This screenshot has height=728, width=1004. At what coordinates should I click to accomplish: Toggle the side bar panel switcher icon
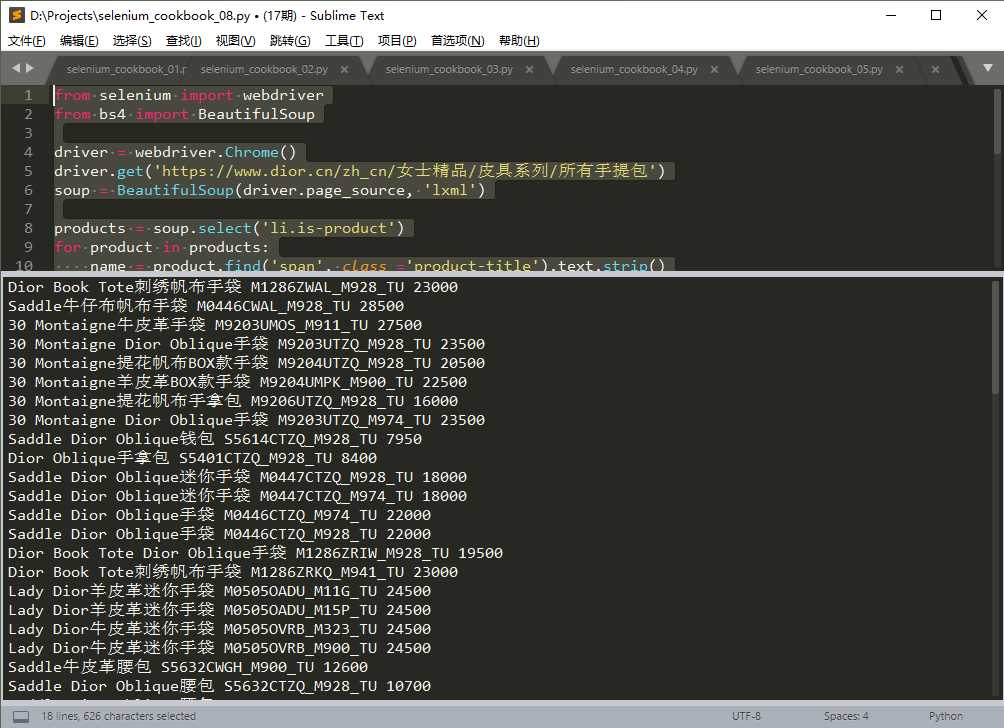(21, 716)
